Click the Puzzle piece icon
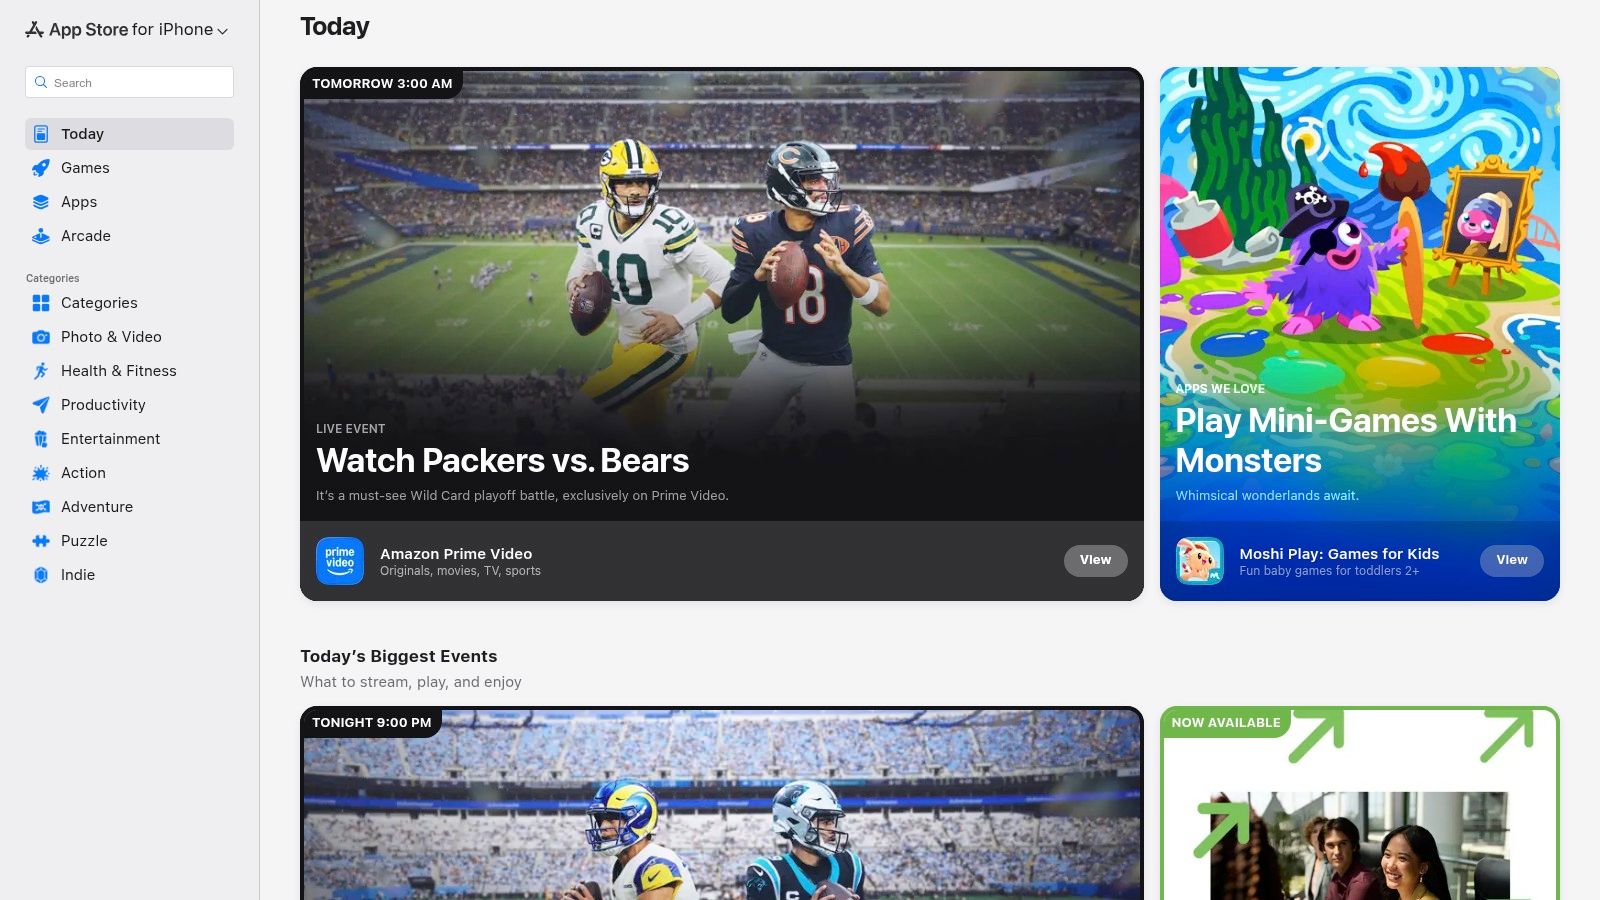This screenshot has width=1600, height=900. click(x=41, y=541)
